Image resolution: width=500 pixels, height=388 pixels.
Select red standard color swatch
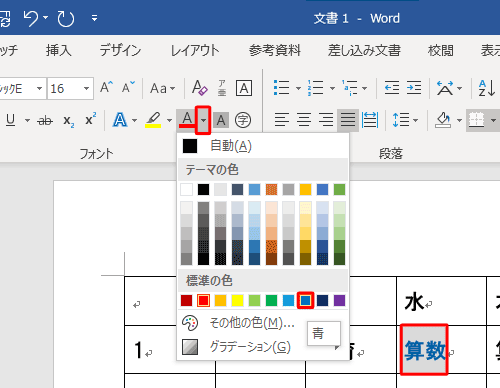(x=203, y=300)
